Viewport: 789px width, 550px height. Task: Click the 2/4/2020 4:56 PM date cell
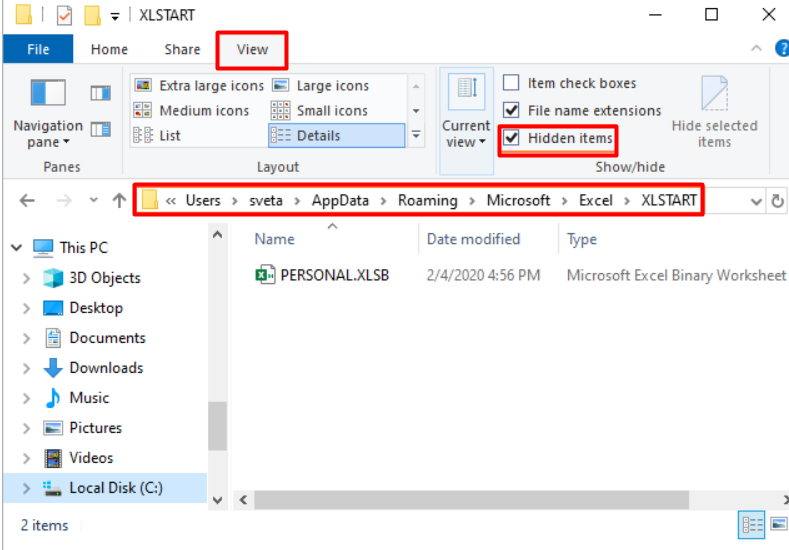pyautogui.click(x=483, y=275)
